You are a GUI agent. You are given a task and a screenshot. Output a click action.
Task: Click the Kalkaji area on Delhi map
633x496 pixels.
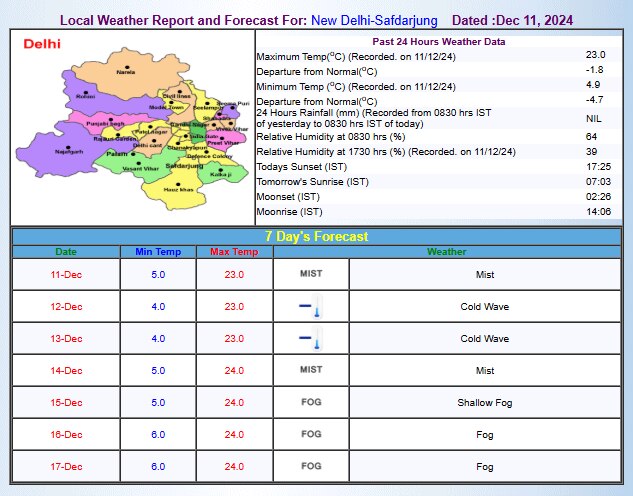tap(222, 174)
